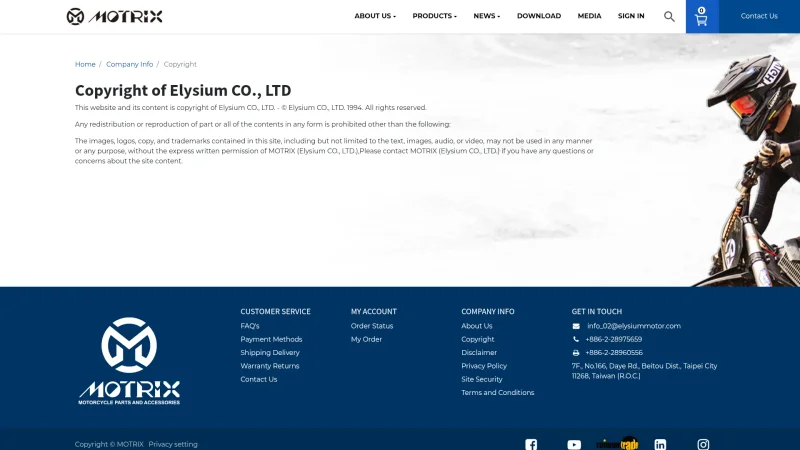
Task: Click 'Copyright © MOTRIX' footer text
Action: [x=109, y=444]
